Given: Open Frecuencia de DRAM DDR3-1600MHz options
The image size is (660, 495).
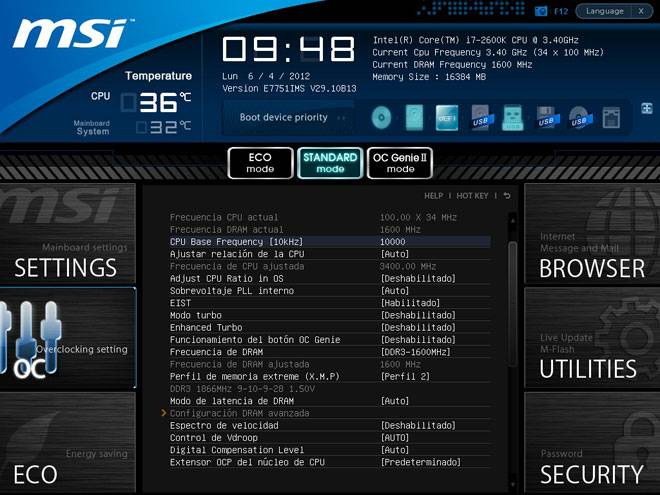Looking at the screenshot, I should click(330, 352).
